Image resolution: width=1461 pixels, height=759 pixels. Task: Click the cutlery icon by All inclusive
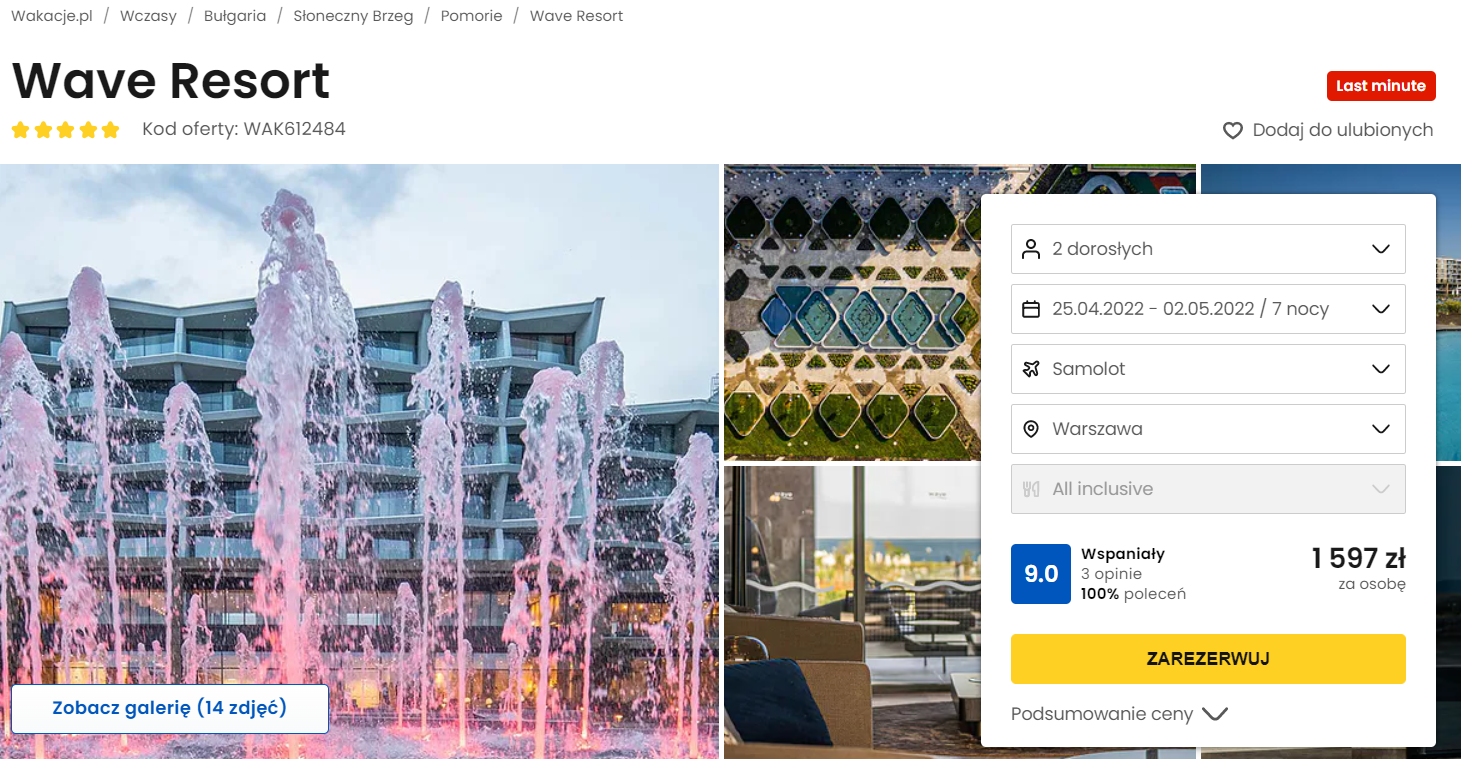pos(1031,489)
